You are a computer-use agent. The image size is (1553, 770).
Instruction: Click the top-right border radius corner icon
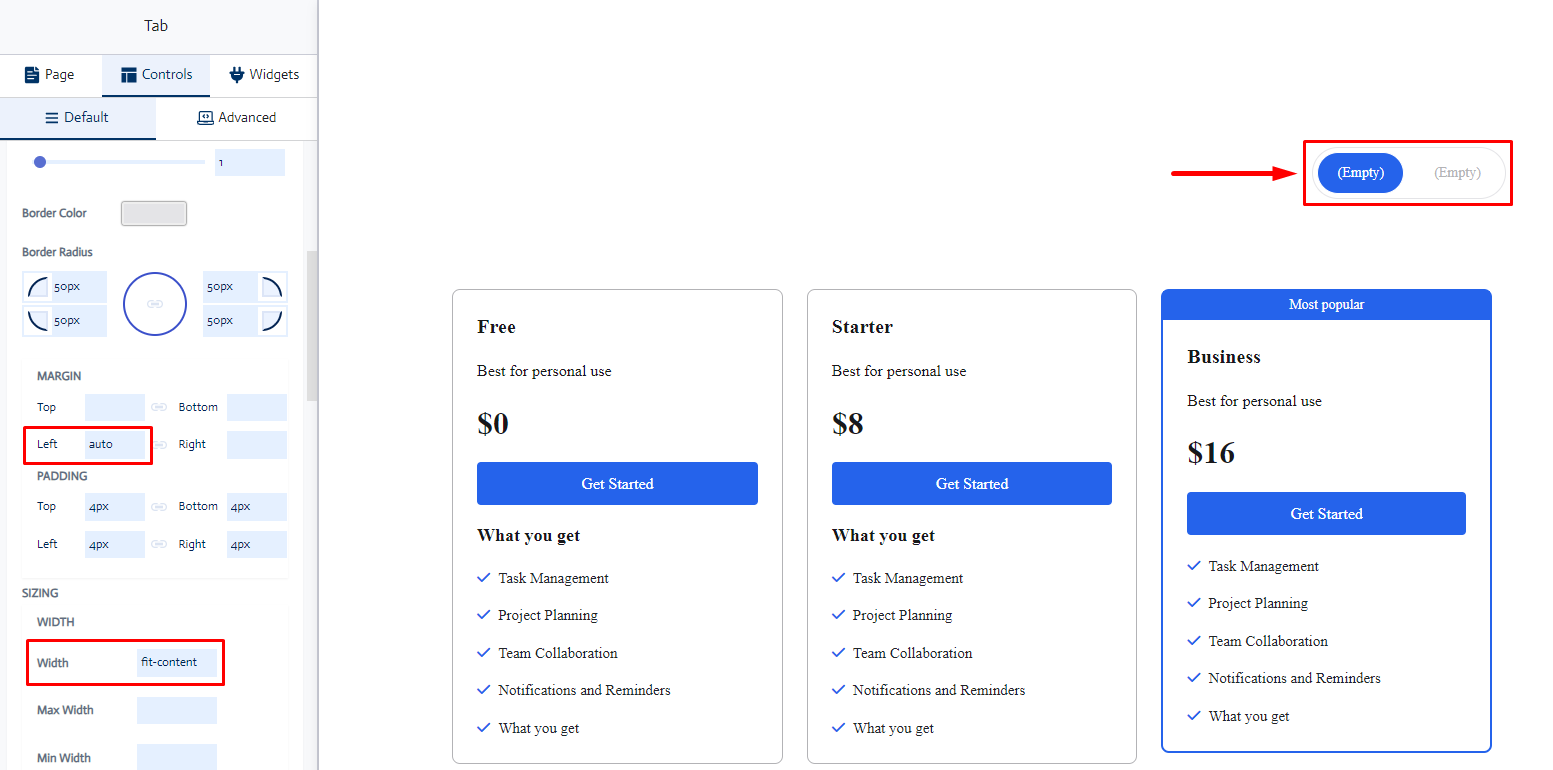click(271, 288)
